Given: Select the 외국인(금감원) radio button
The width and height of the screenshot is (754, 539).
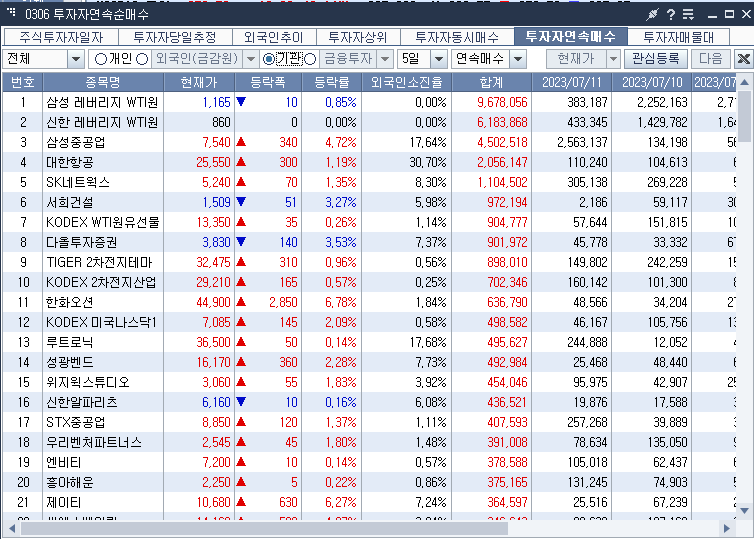Looking at the screenshot, I should click(x=142, y=59).
